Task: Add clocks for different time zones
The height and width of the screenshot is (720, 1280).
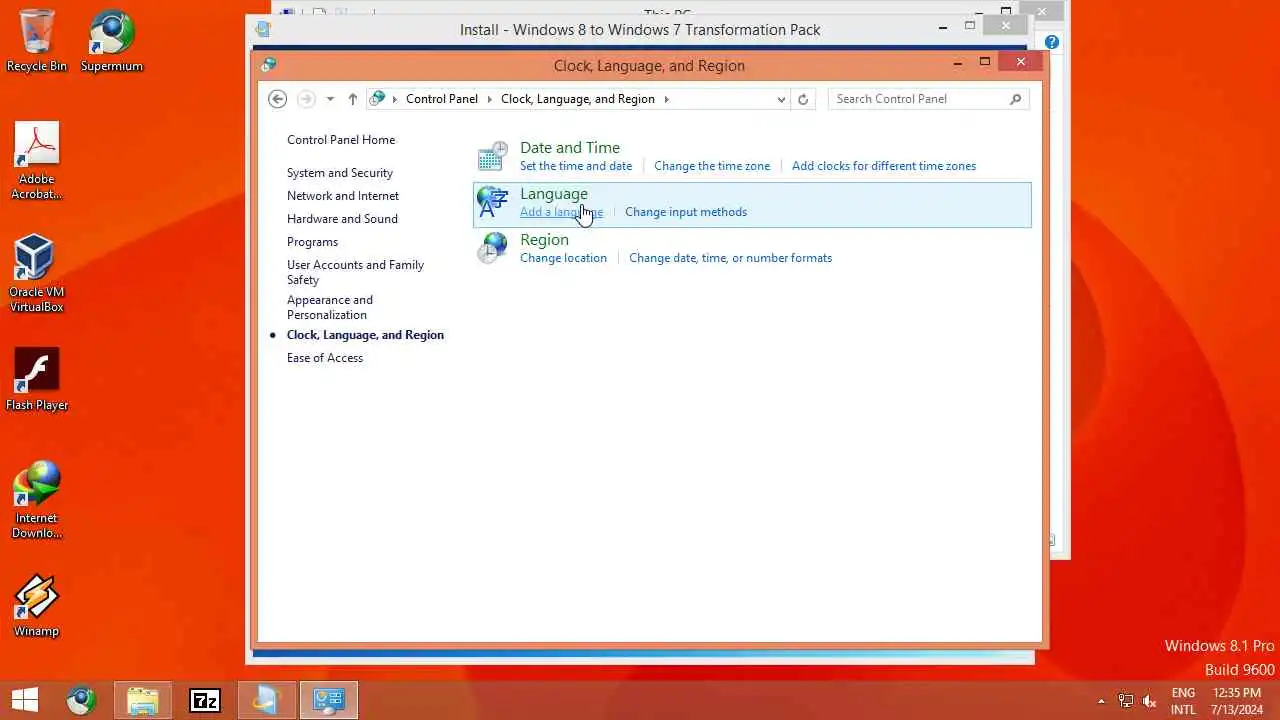Action: point(884,166)
